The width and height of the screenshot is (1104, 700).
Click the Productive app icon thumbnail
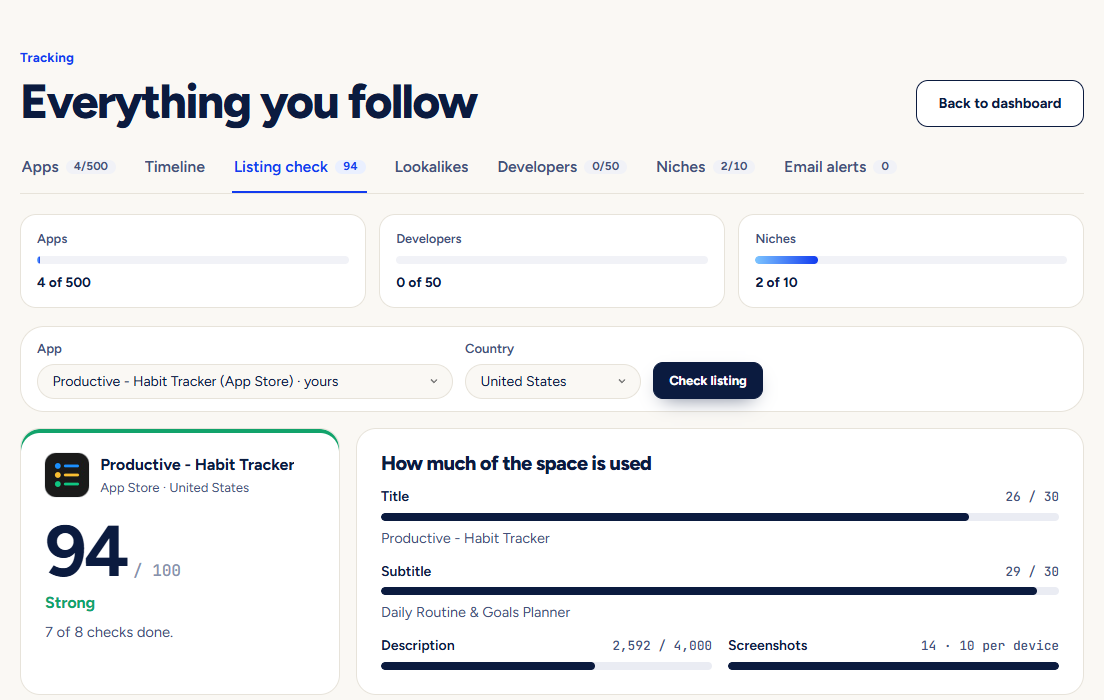pyautogui.click(x=67, y=475)
